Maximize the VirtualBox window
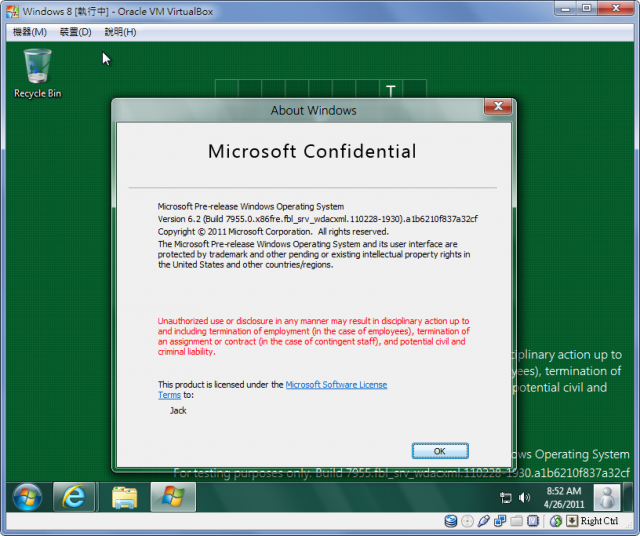This screenshot has height=536, width=640. tap(587, 9)
